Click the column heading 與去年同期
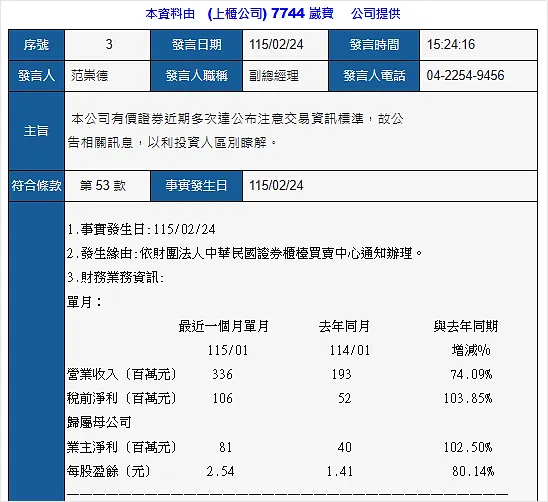548x502 pixels. tap(466, 326)
